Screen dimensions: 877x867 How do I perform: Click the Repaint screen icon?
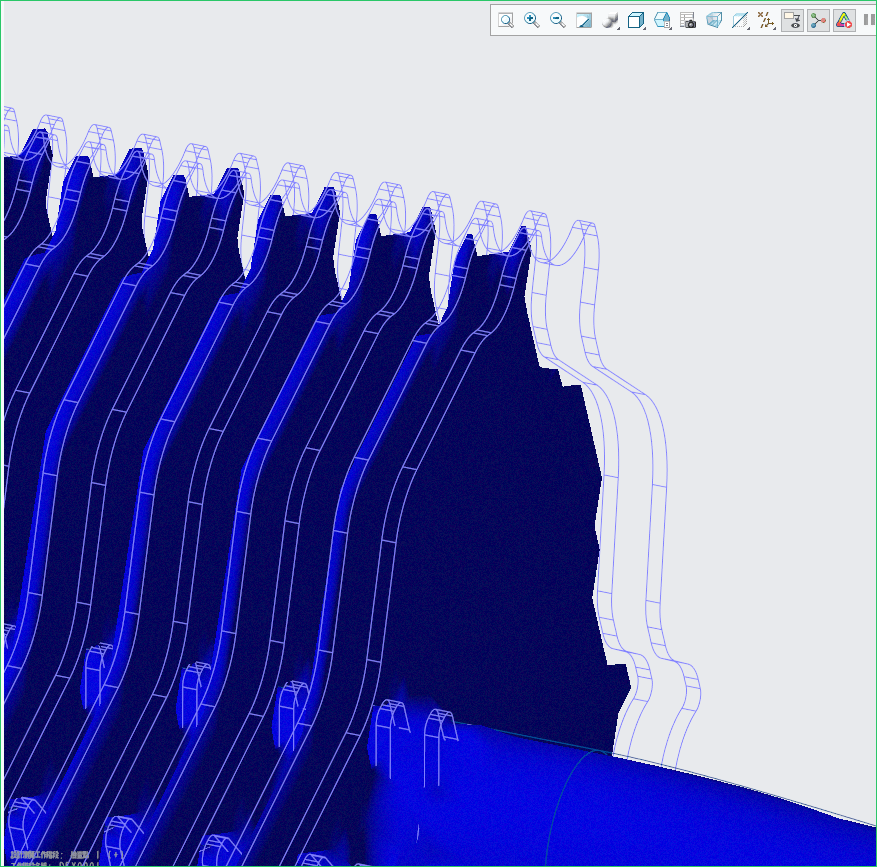click(x=584, y=20)
